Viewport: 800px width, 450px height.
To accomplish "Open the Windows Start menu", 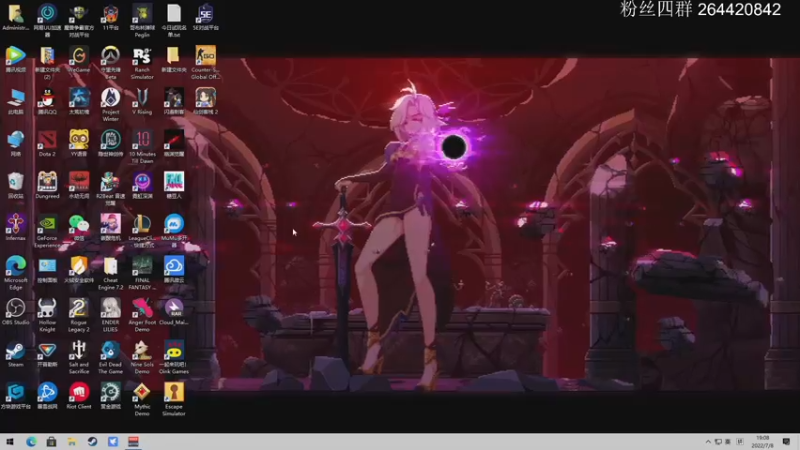I will [x=10, y=442].
